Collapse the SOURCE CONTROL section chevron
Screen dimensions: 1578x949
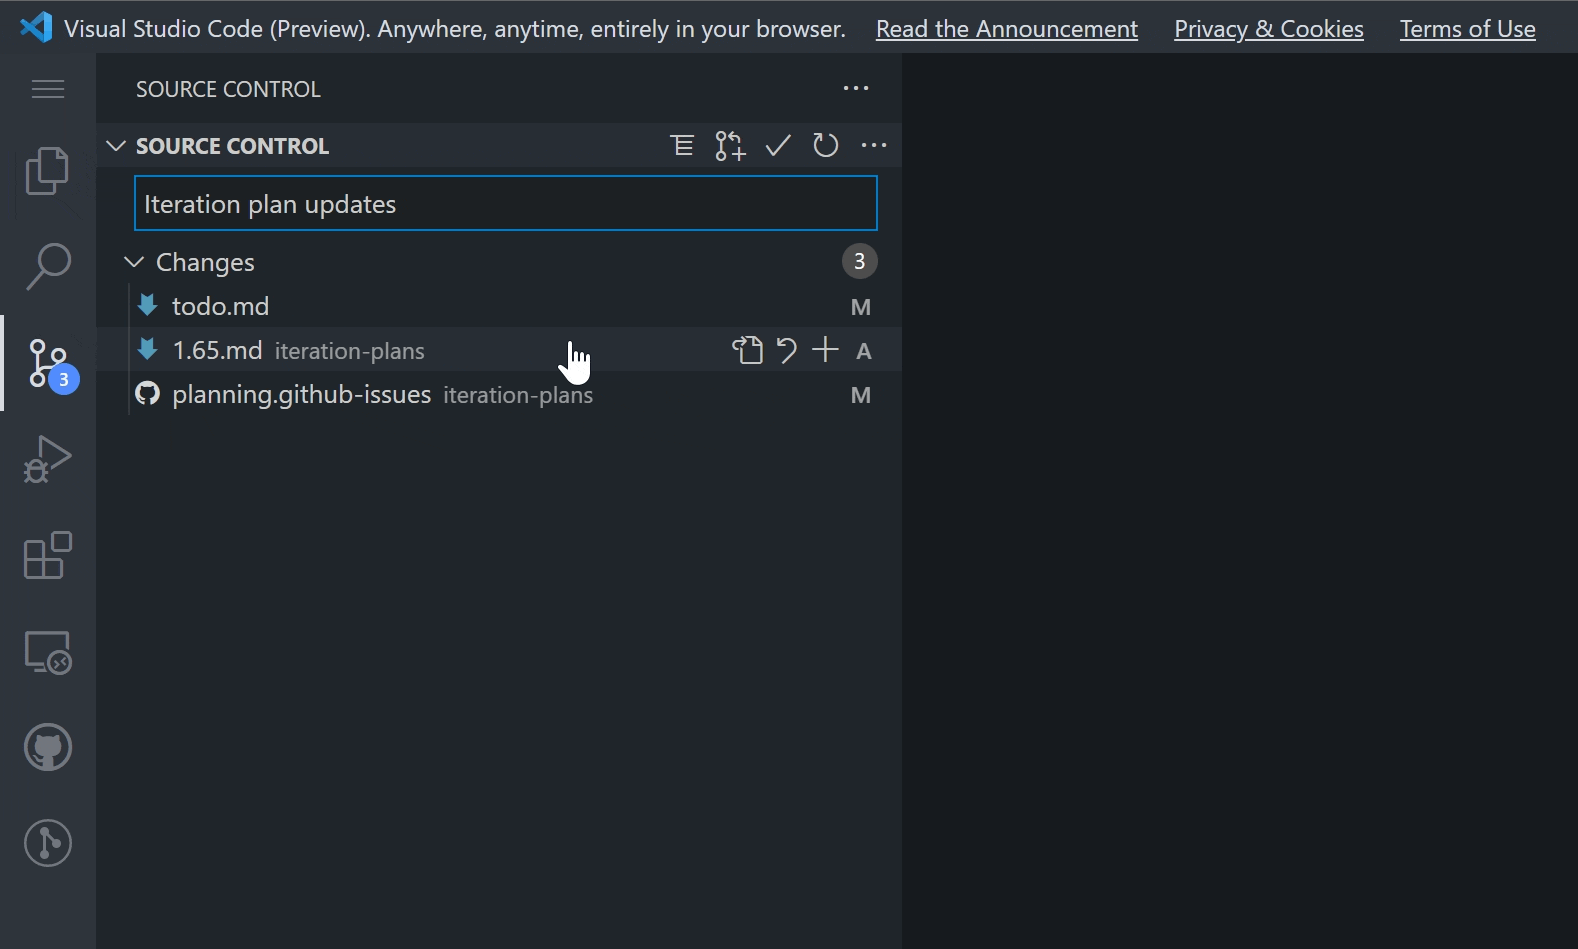tap(116, 146)
